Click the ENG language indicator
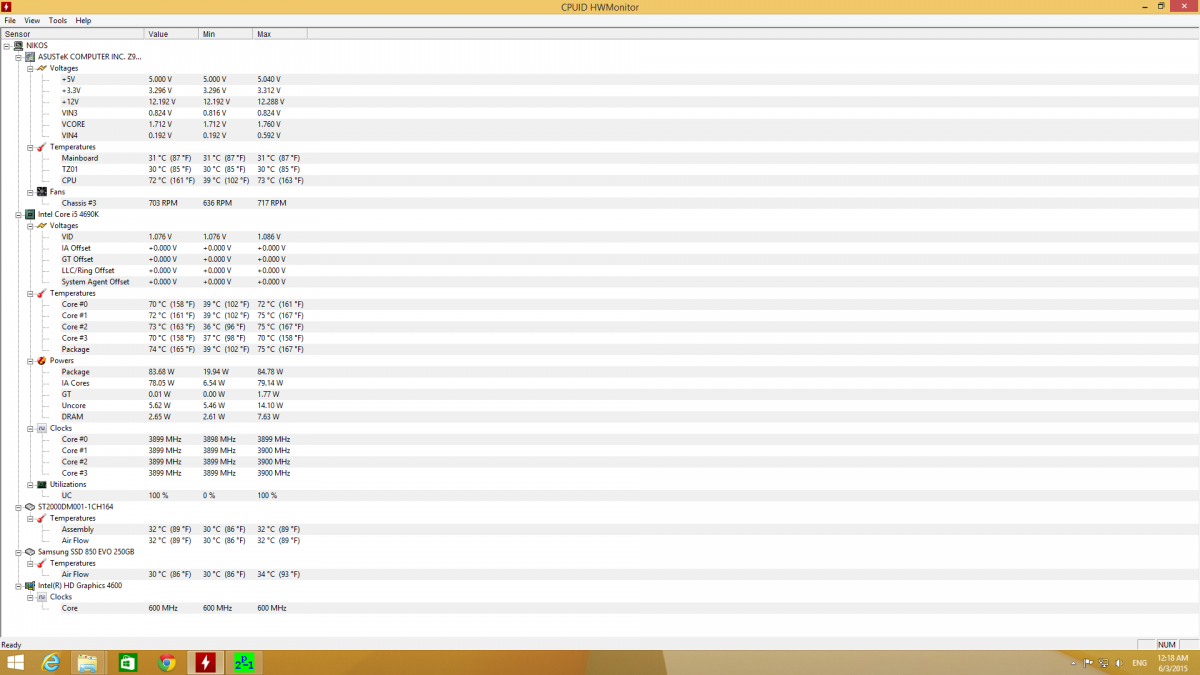The image size is (1200, 675). pos(1139,663)
